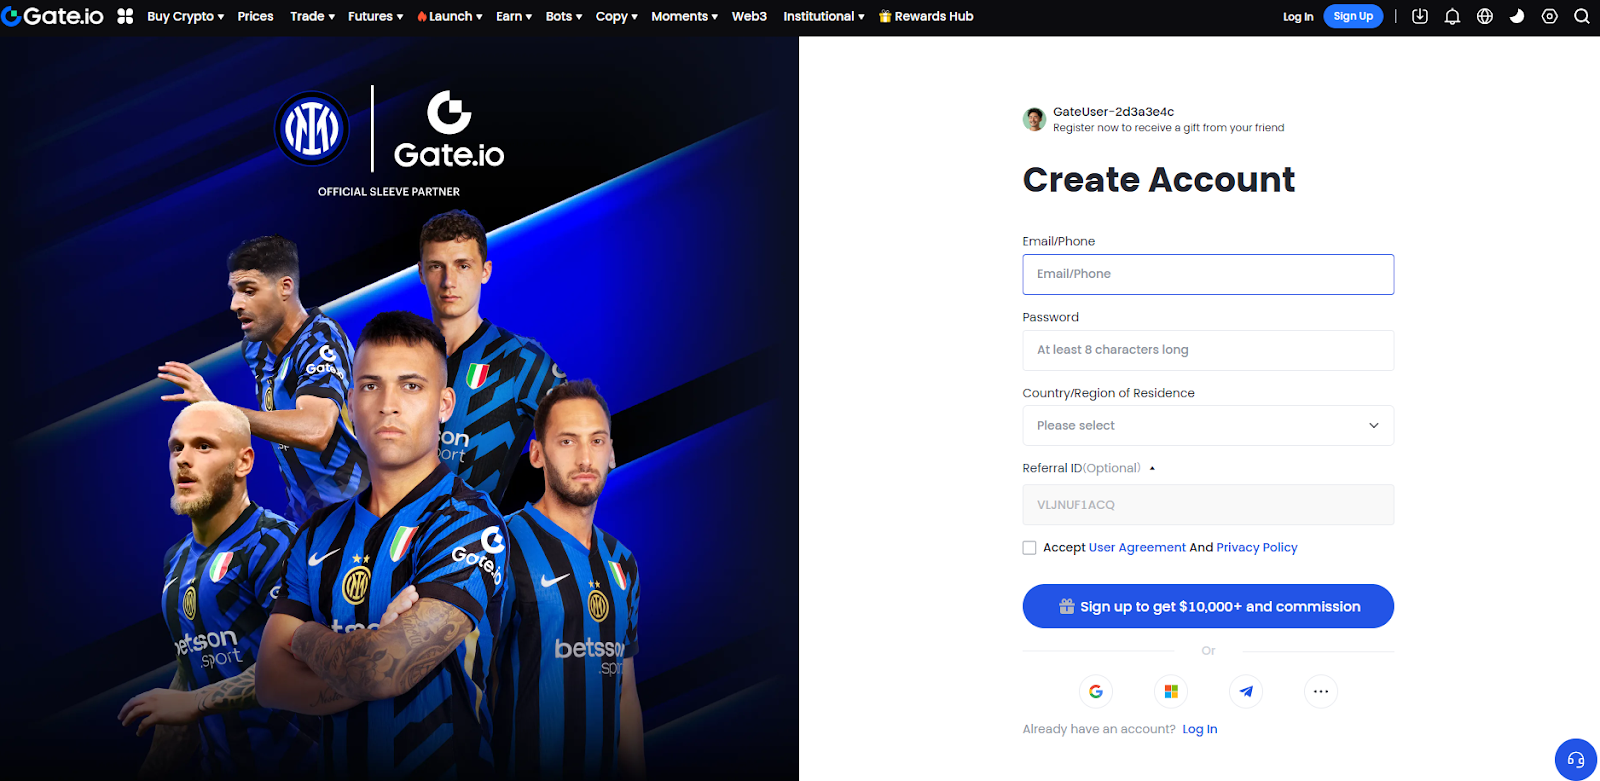The height and width of the screenshot is (781, 1600).
Task: Click the Sign up to get $10,000+ button
Action: [1208, 606]
